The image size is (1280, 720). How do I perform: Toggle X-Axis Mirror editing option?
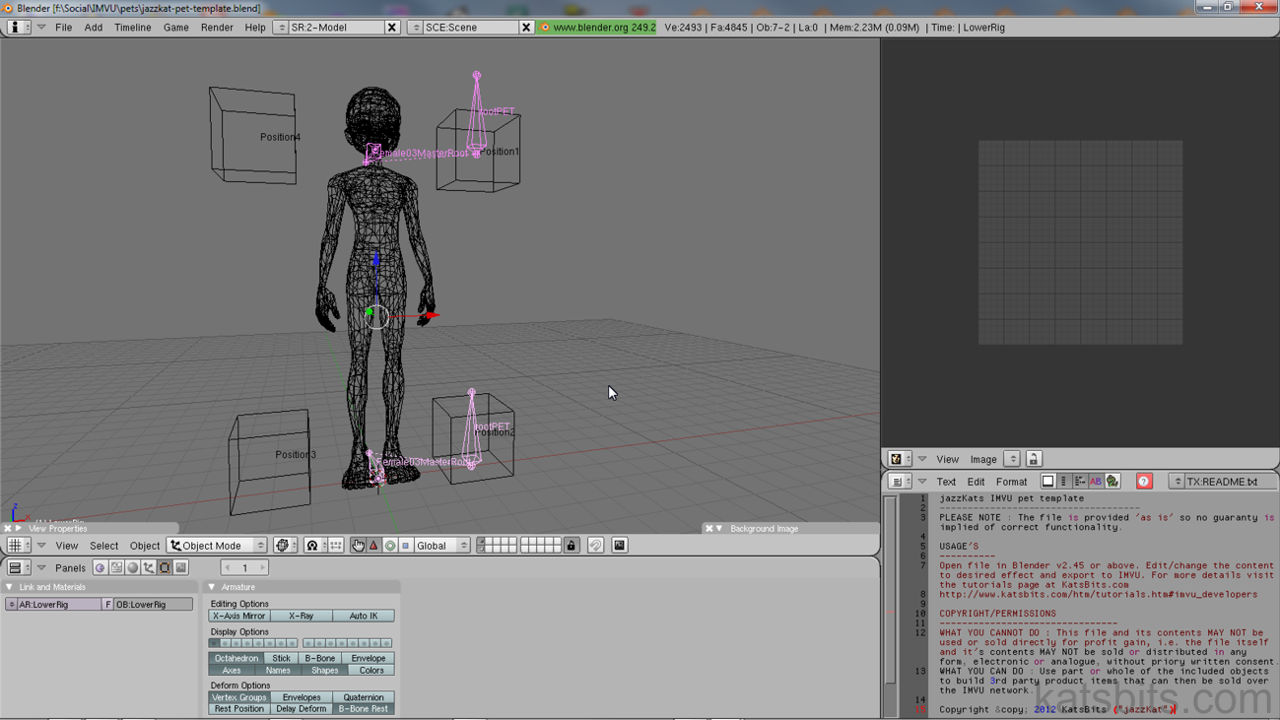[238, 615]
